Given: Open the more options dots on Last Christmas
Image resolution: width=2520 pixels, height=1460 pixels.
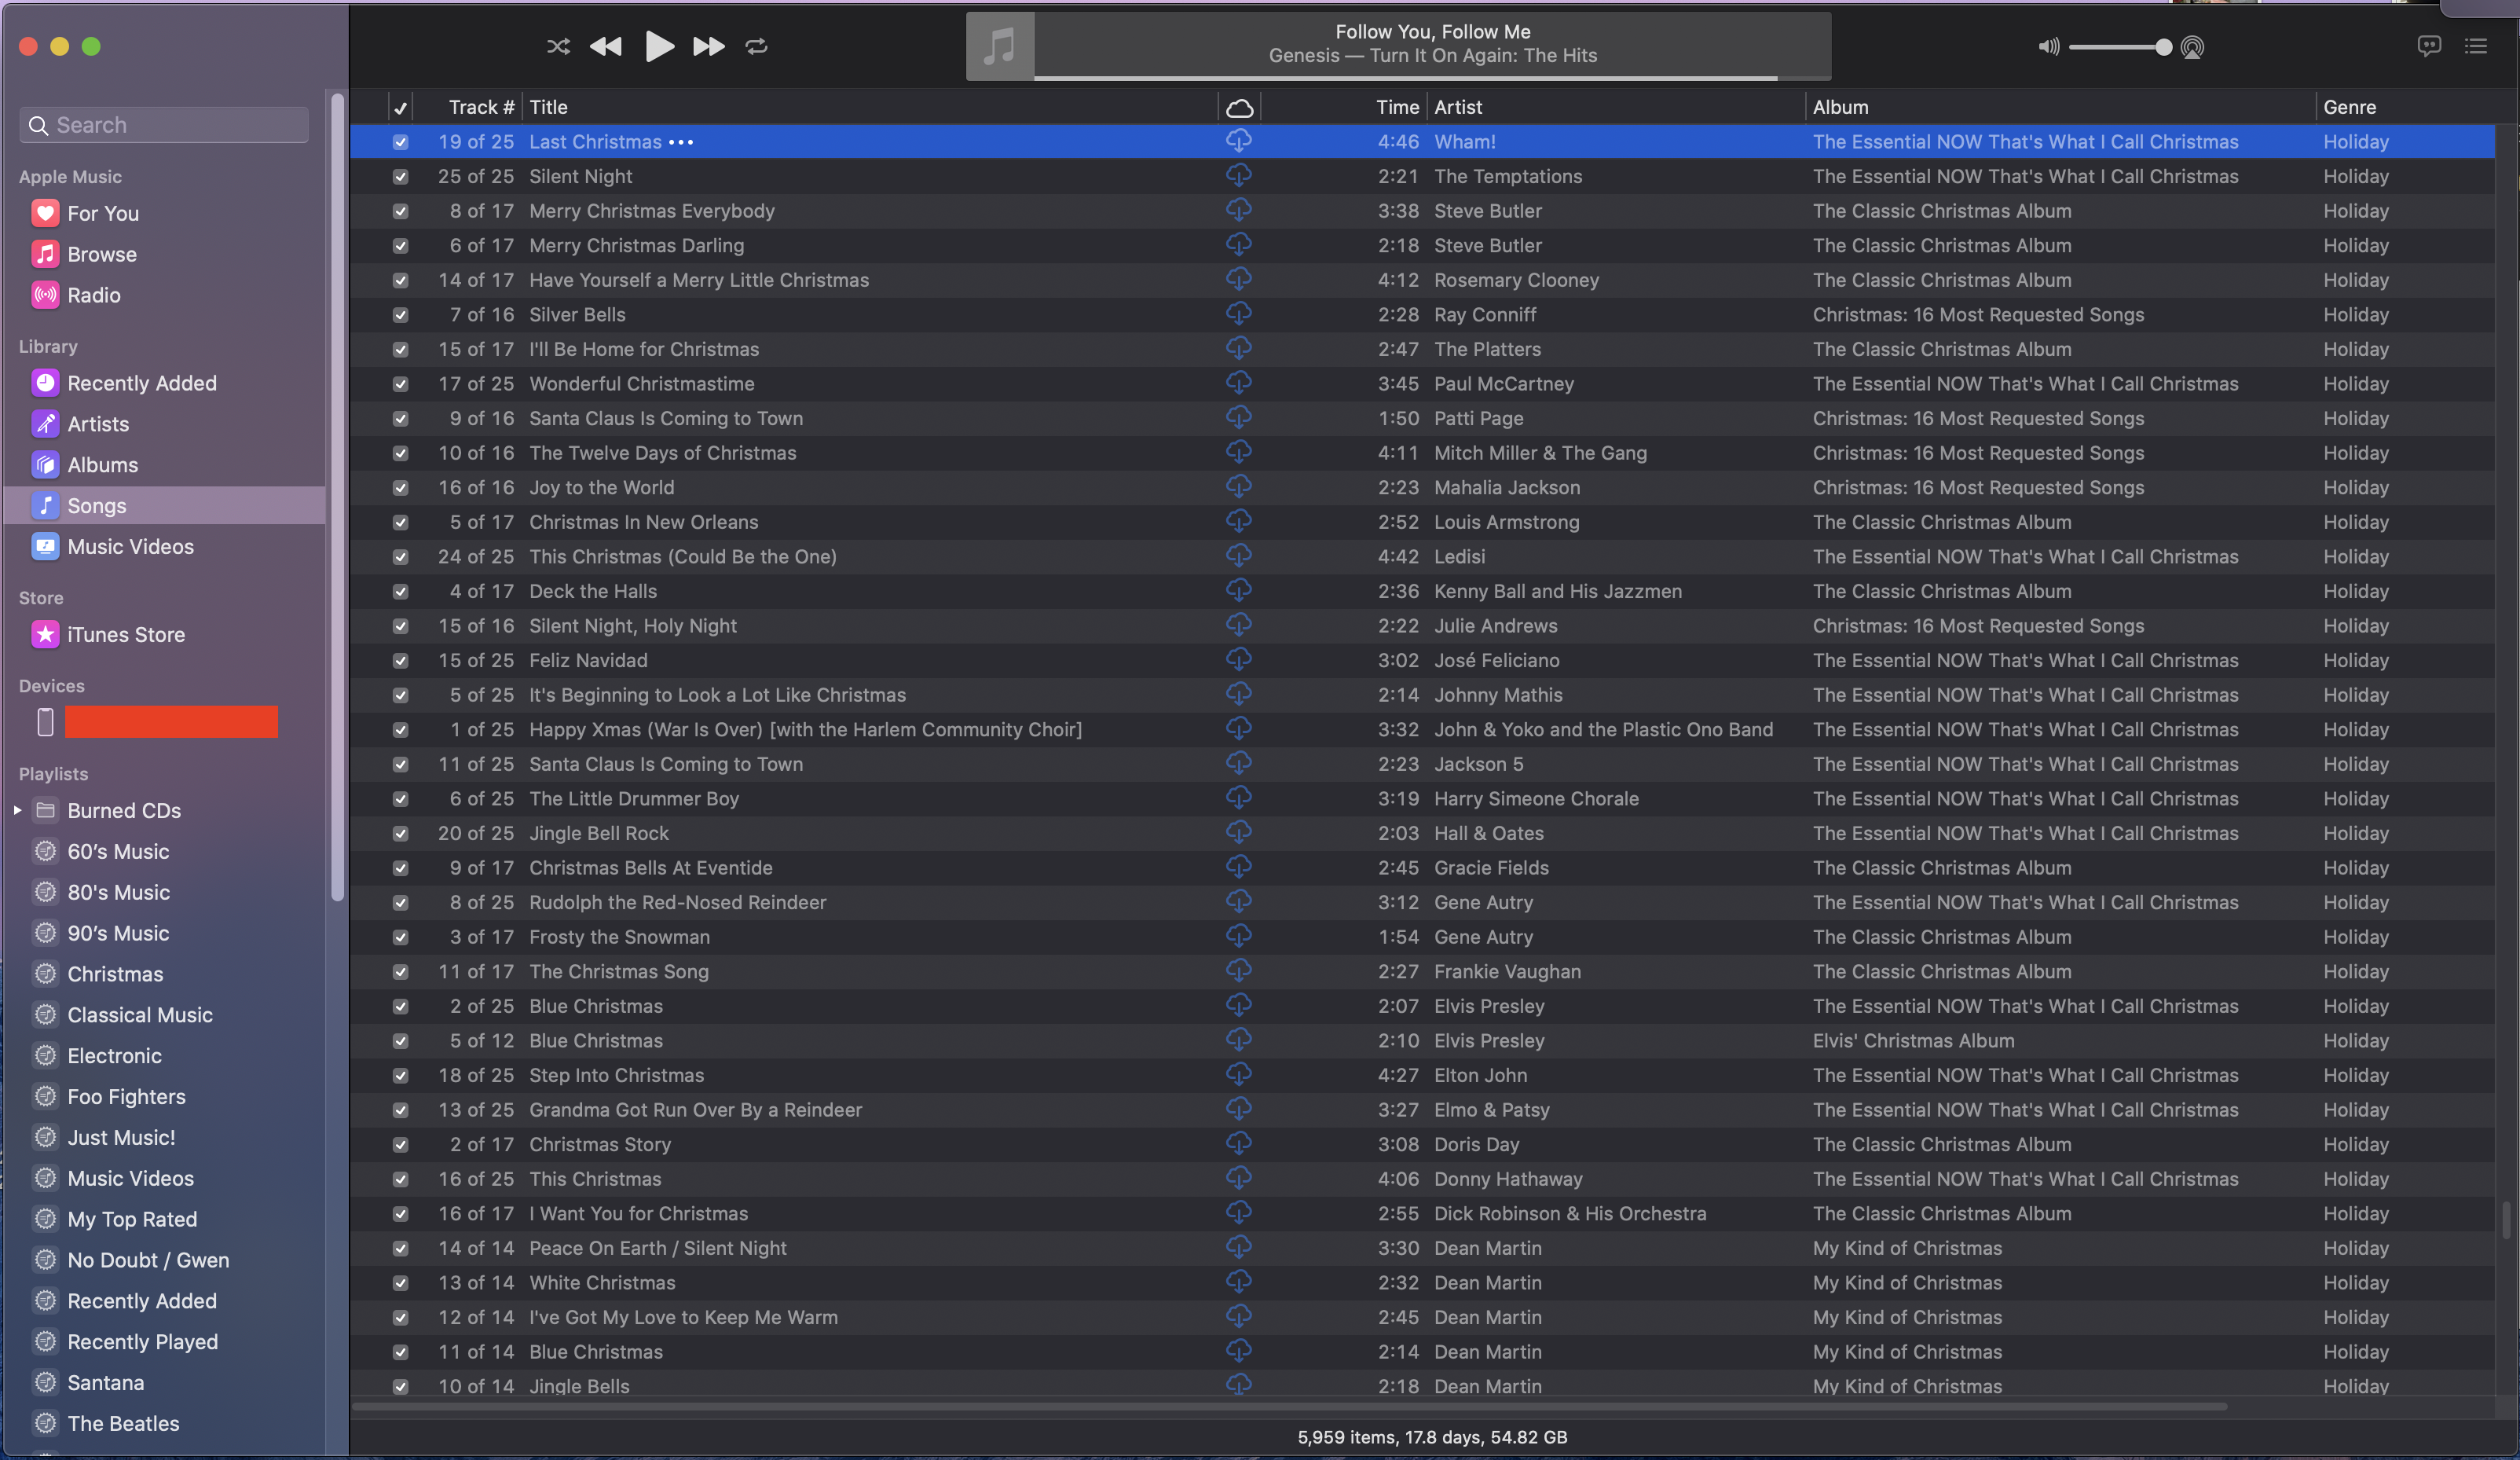Looking at the screenshot, I should tap(681, 142).
